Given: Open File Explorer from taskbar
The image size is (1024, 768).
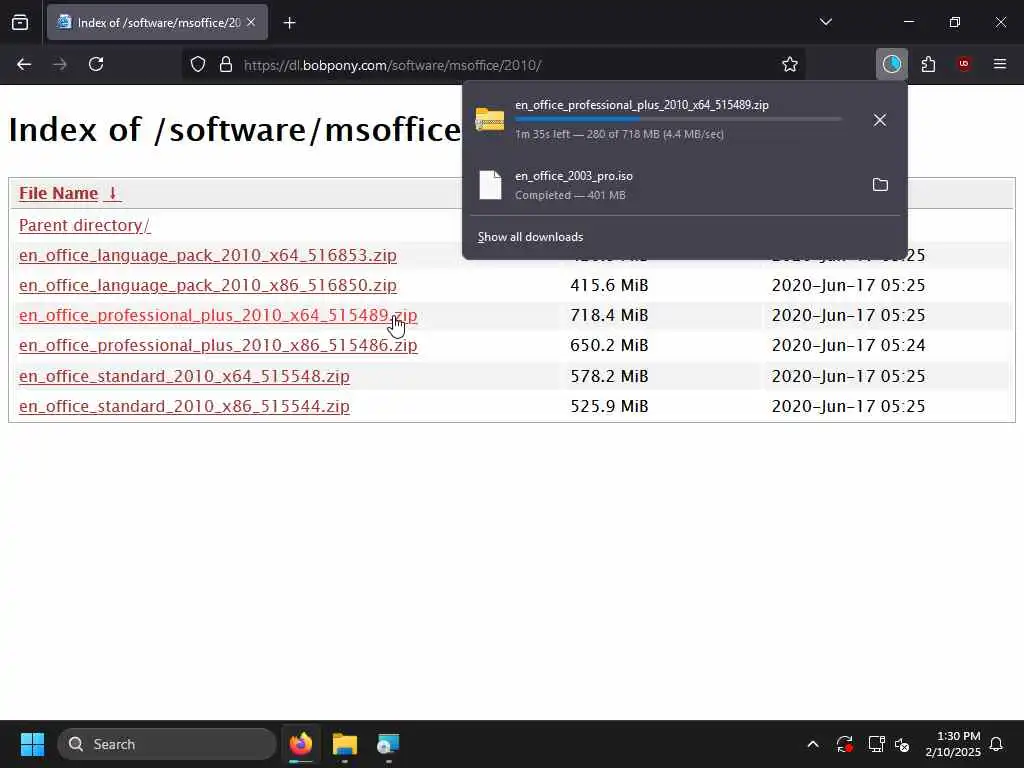Looking at the screenshot, I should (345, 744).
